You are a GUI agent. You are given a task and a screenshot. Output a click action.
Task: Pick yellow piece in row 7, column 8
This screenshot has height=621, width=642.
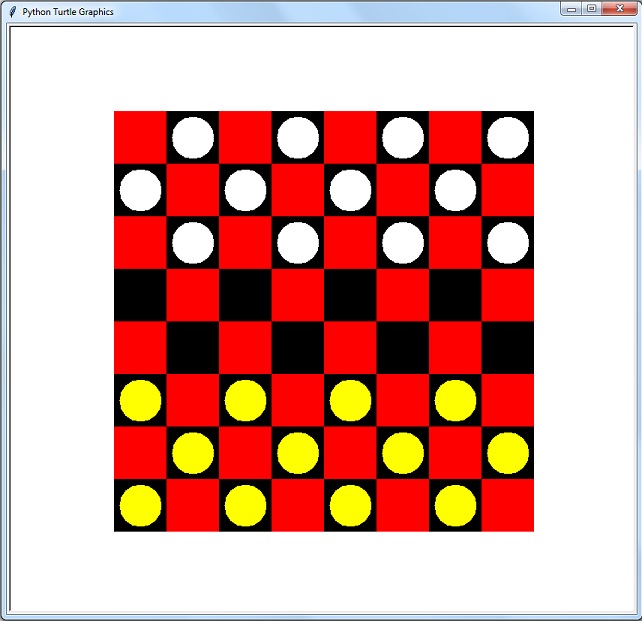[508, 453]
